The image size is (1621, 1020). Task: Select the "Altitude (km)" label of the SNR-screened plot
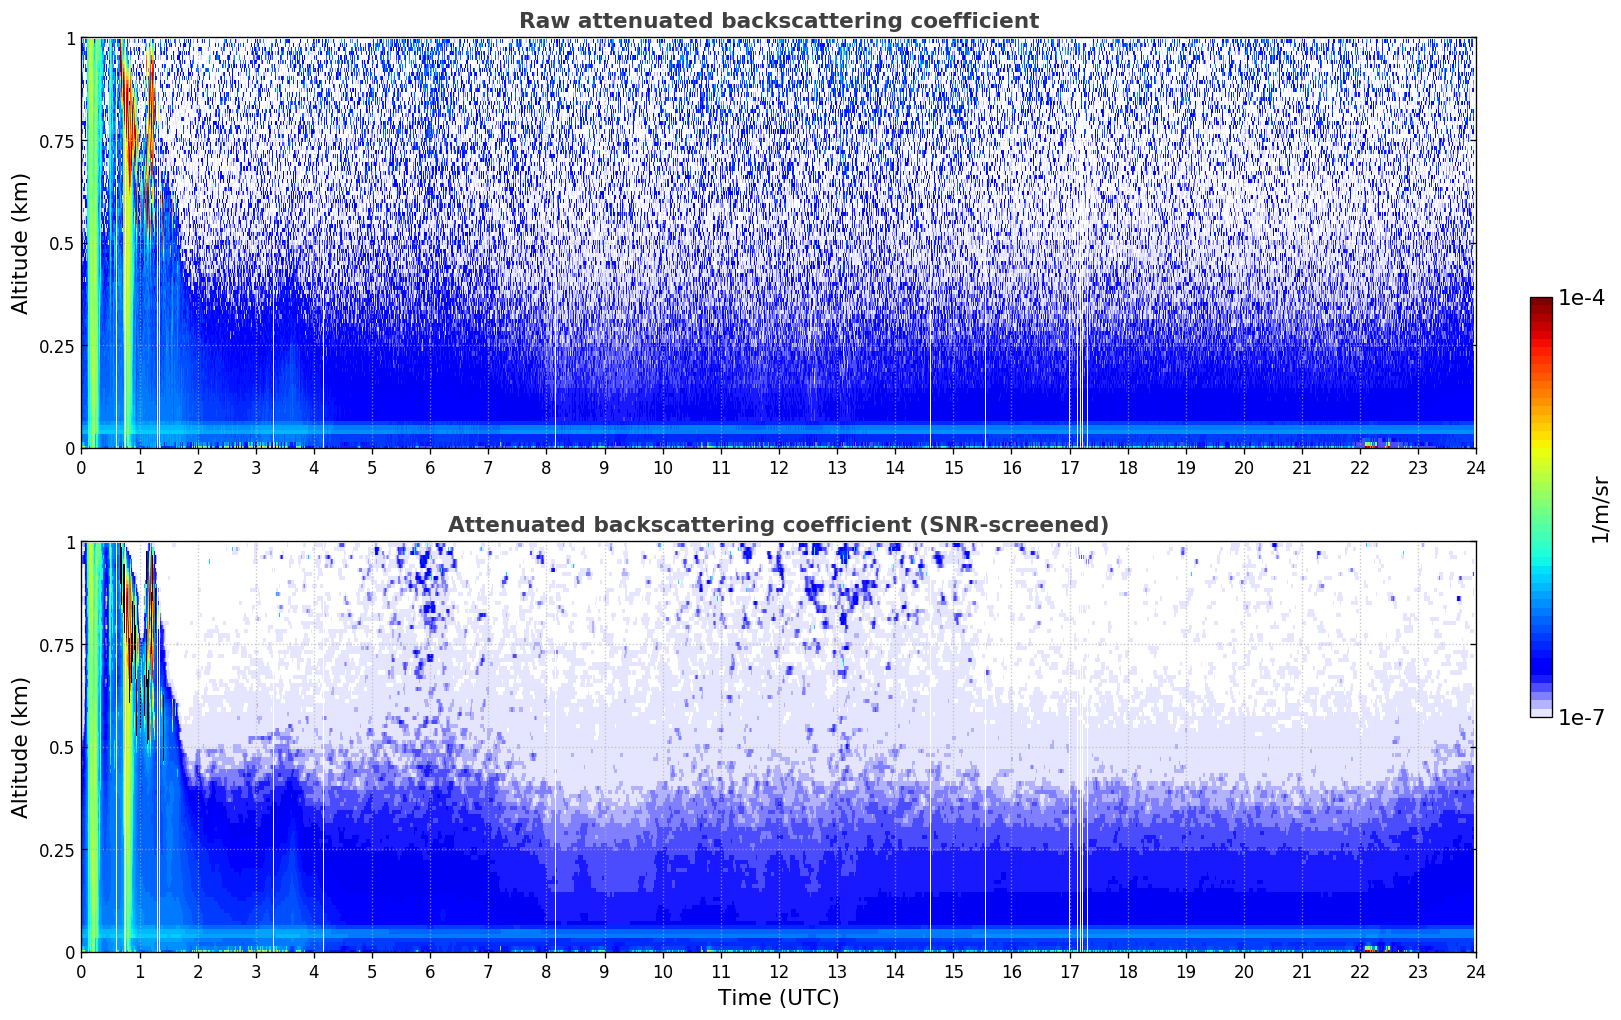coord(21,747)
